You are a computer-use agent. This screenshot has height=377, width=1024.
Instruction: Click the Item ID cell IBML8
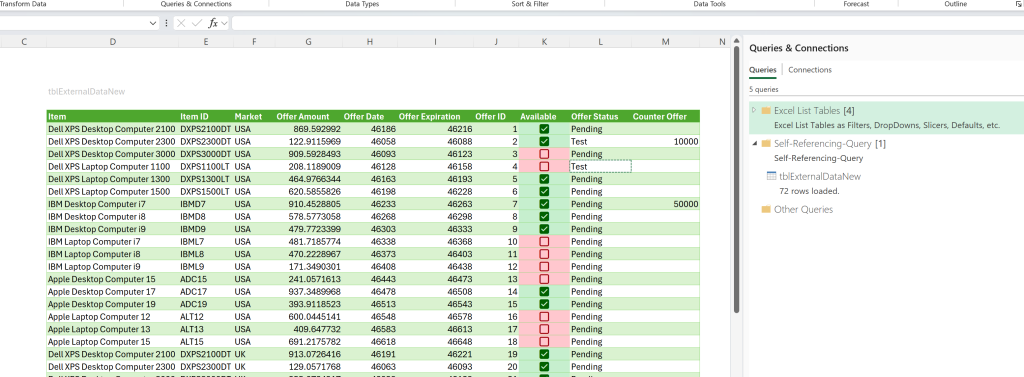[x=206, y=254]
